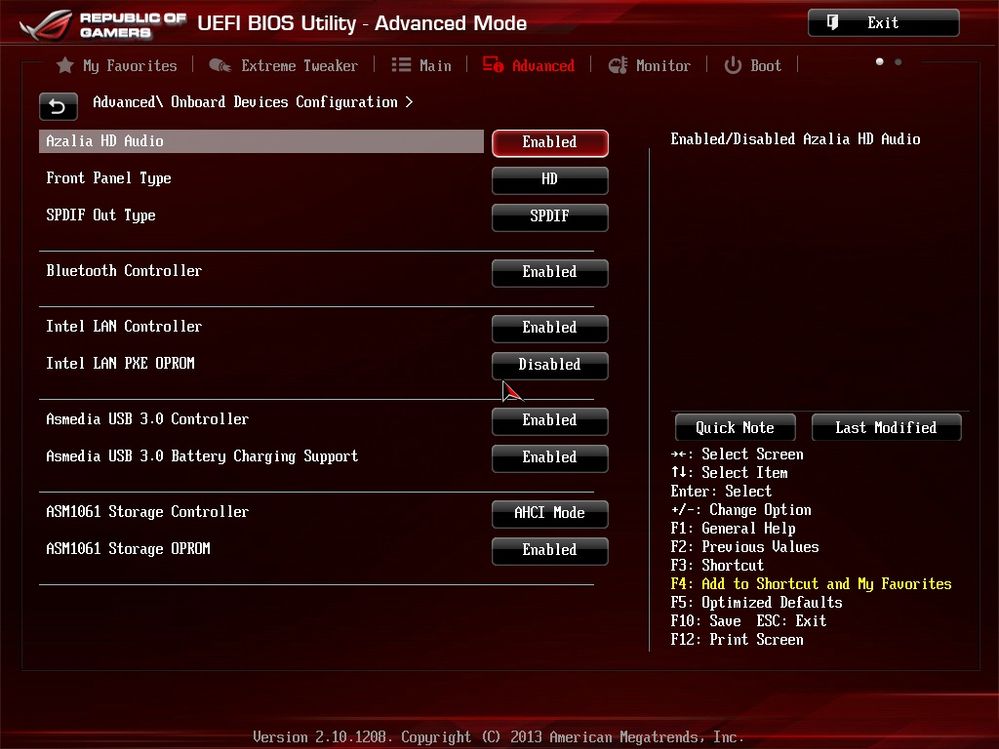Click the Exit door icon
This screenshot has width=999, height=749.
tap(832, 23)
